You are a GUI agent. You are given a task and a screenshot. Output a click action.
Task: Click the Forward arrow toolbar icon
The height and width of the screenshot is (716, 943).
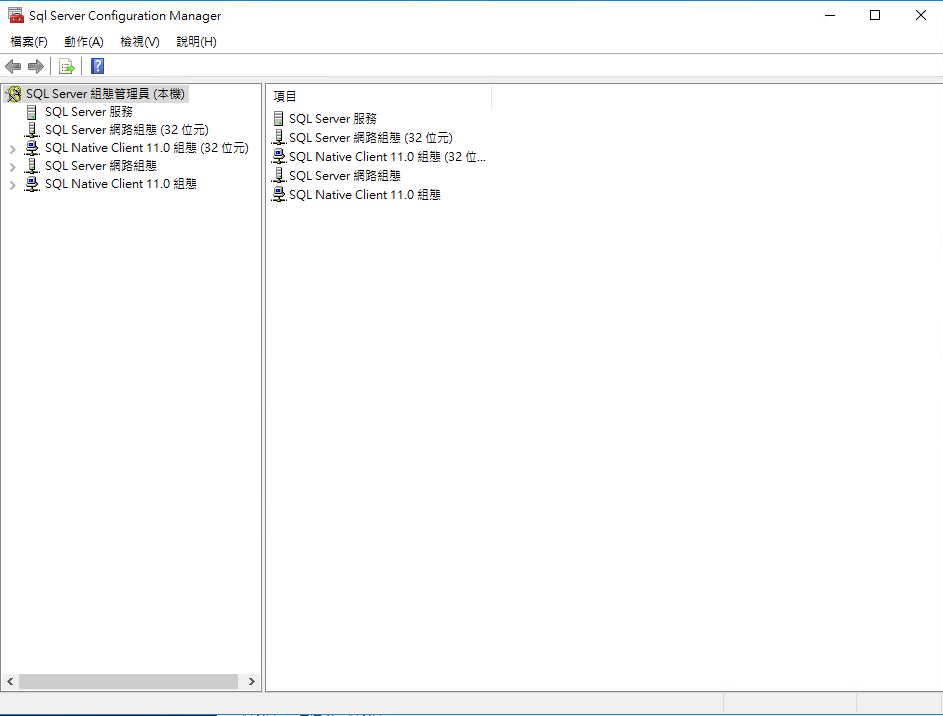[x=36, y=66]
